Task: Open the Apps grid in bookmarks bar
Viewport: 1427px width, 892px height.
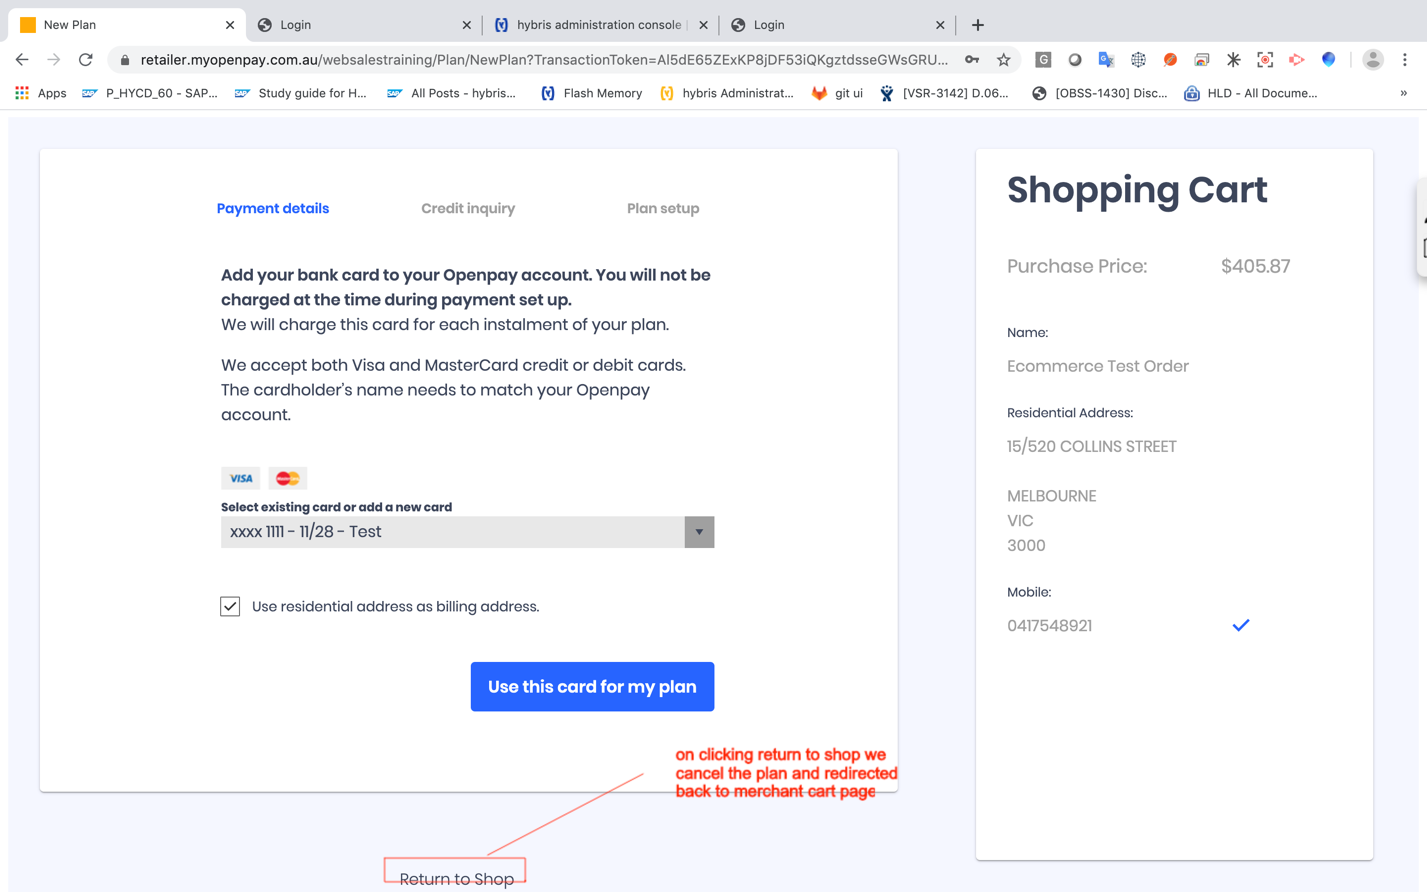Action: pyautogui.click(x=40, y=93)
